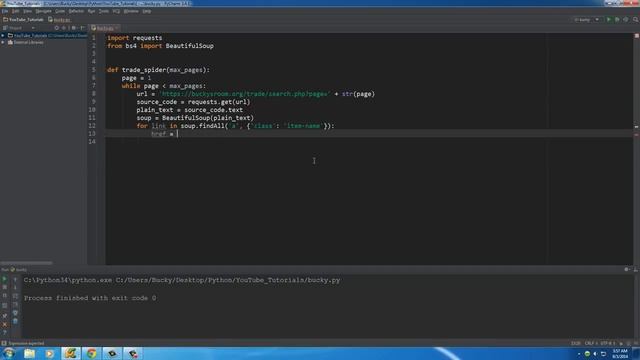Screen dimensions: 640x360
Task: Click the line number 14 in gutter
Action: tap(92, 142)
